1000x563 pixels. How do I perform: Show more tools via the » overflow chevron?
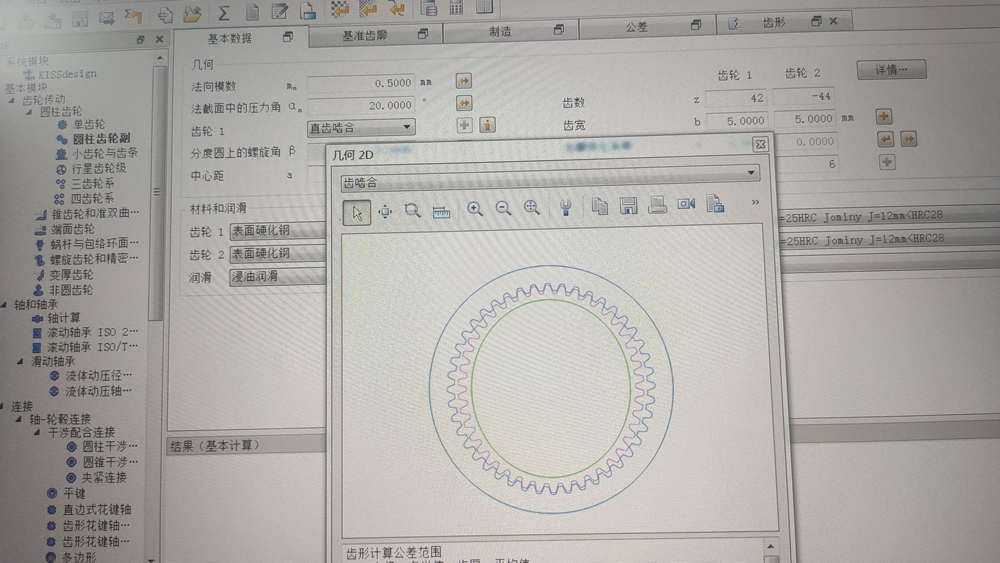[x=755, y=202]
